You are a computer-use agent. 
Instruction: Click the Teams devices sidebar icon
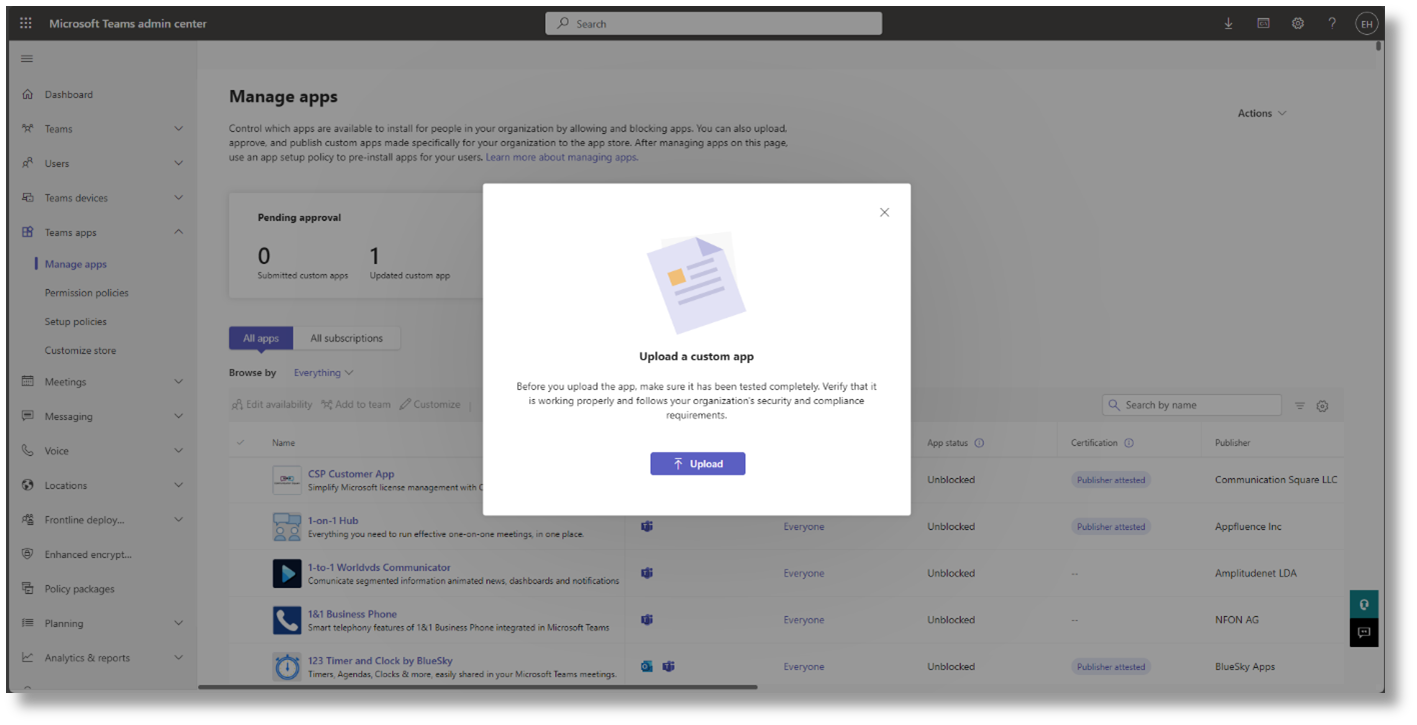(28, 198)
